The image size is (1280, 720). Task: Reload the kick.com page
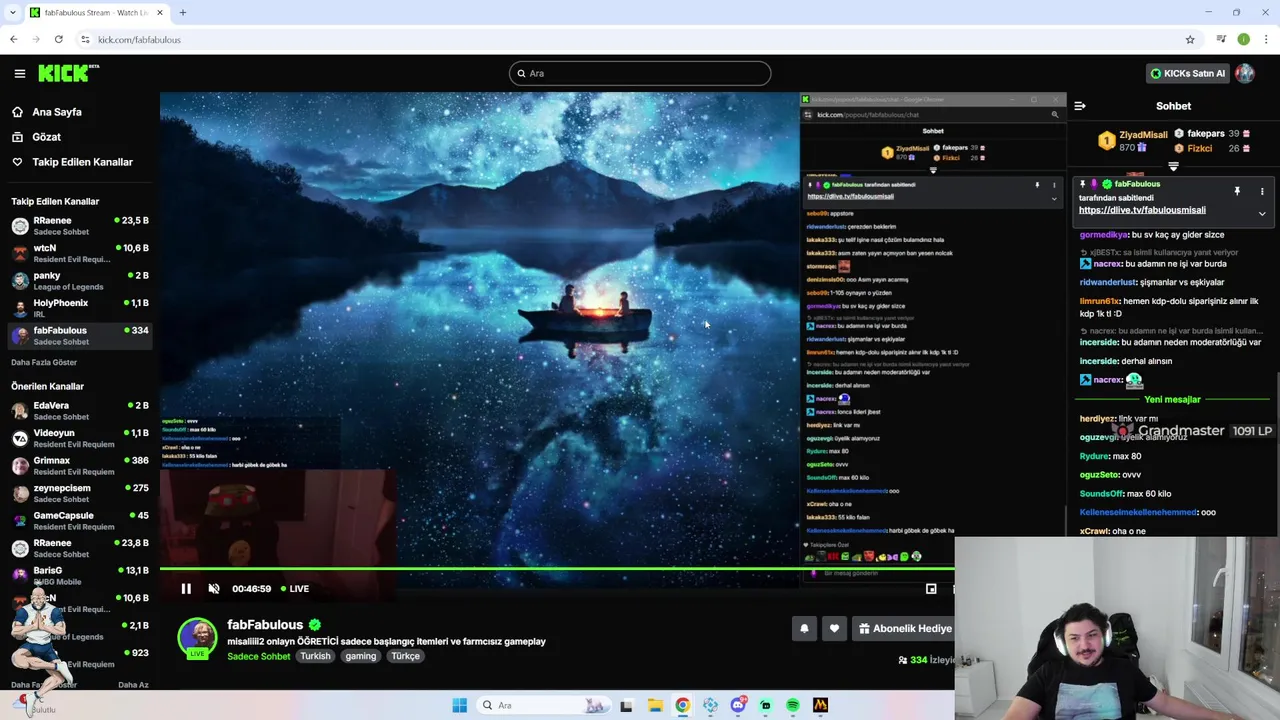point(59,39)
